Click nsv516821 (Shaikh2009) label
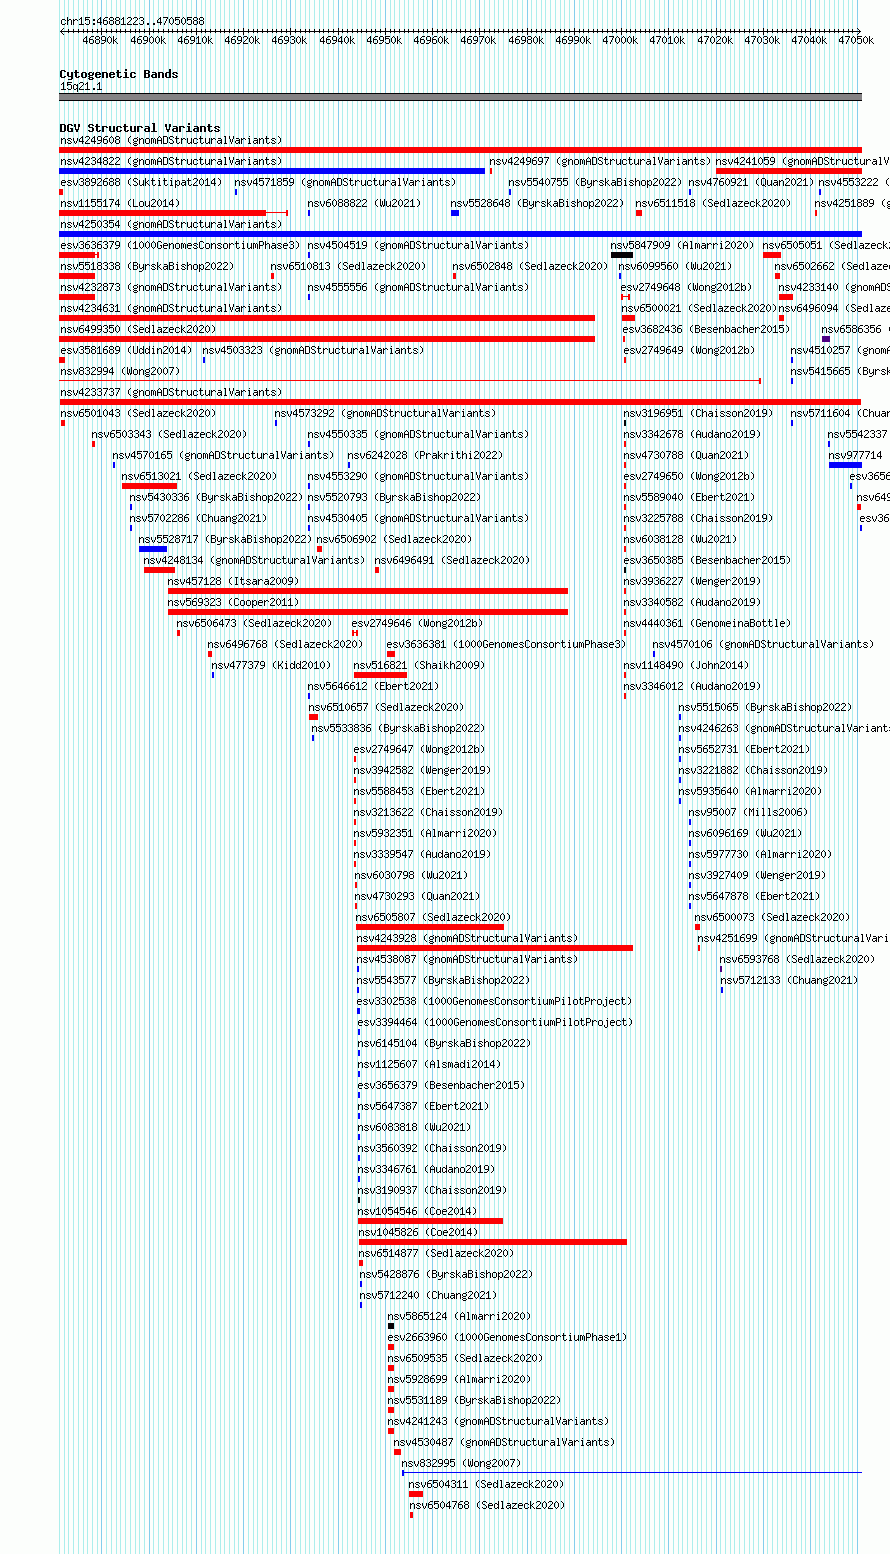Screen dimensions: 890x1554 click(419, 665)
